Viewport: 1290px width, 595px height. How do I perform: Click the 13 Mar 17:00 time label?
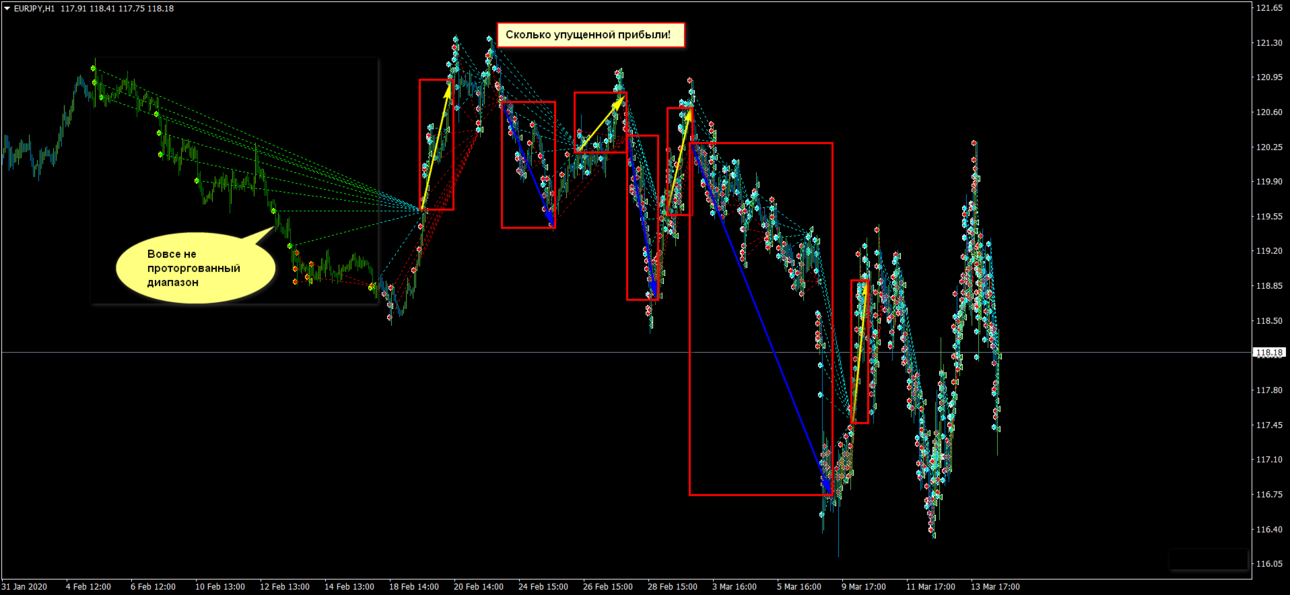tap(995, 587)
